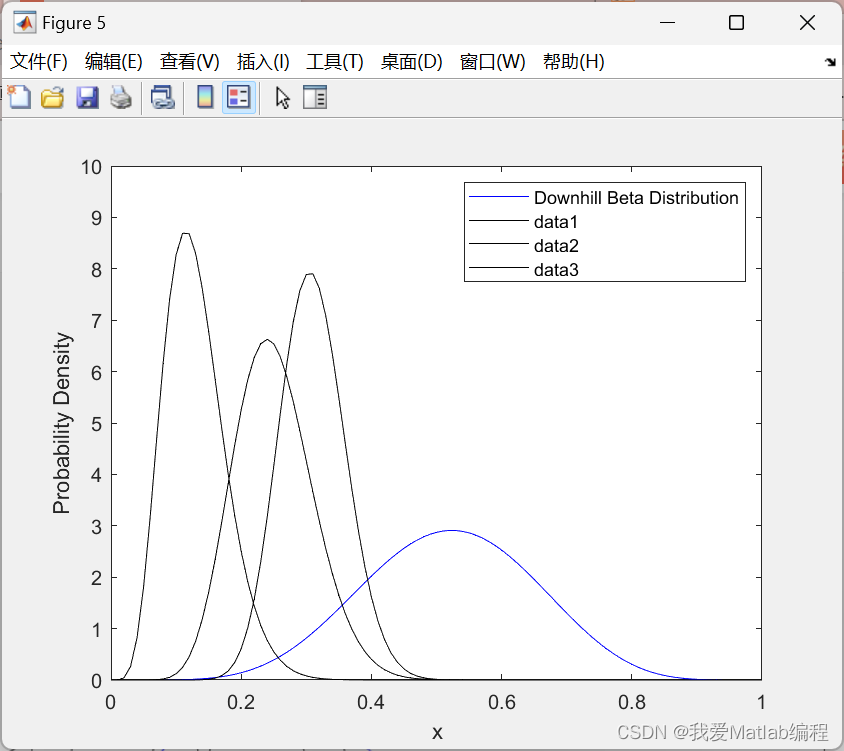The width and height of the screenshot is (844, 751).
Task: Open the 插入(I) menu
Action: 263,62
